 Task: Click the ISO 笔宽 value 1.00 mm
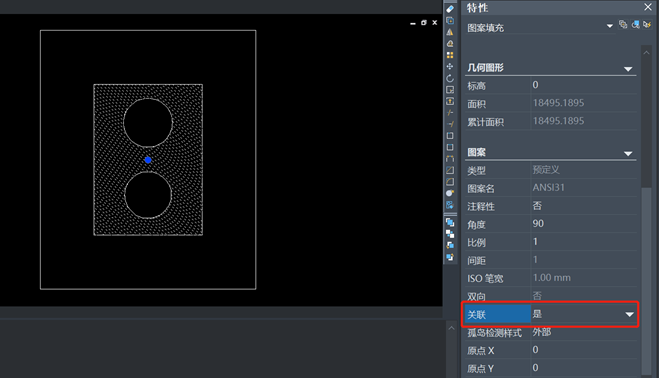pos(552,278)
